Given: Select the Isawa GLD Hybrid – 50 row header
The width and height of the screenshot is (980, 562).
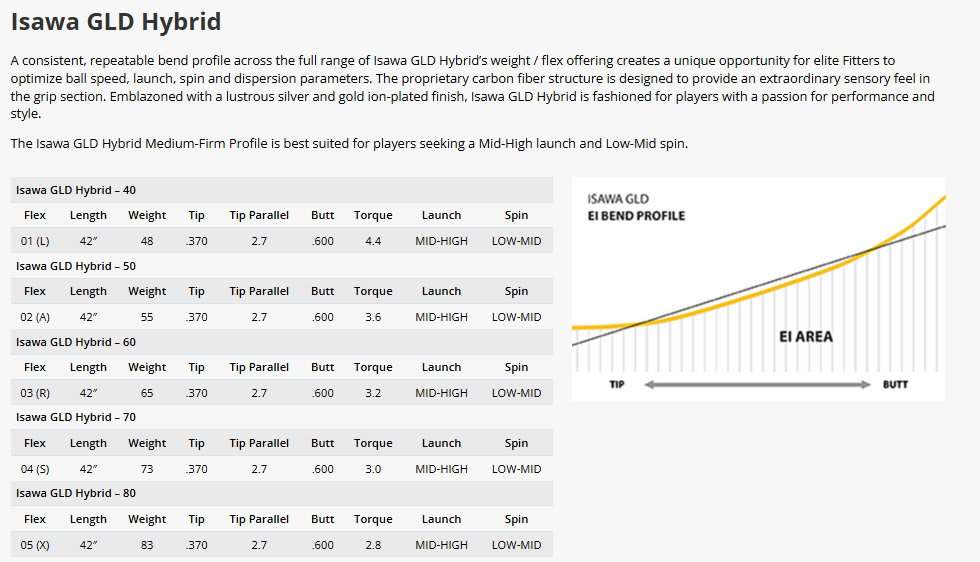Looking at the screenshot, I should [x=76, y=266].
